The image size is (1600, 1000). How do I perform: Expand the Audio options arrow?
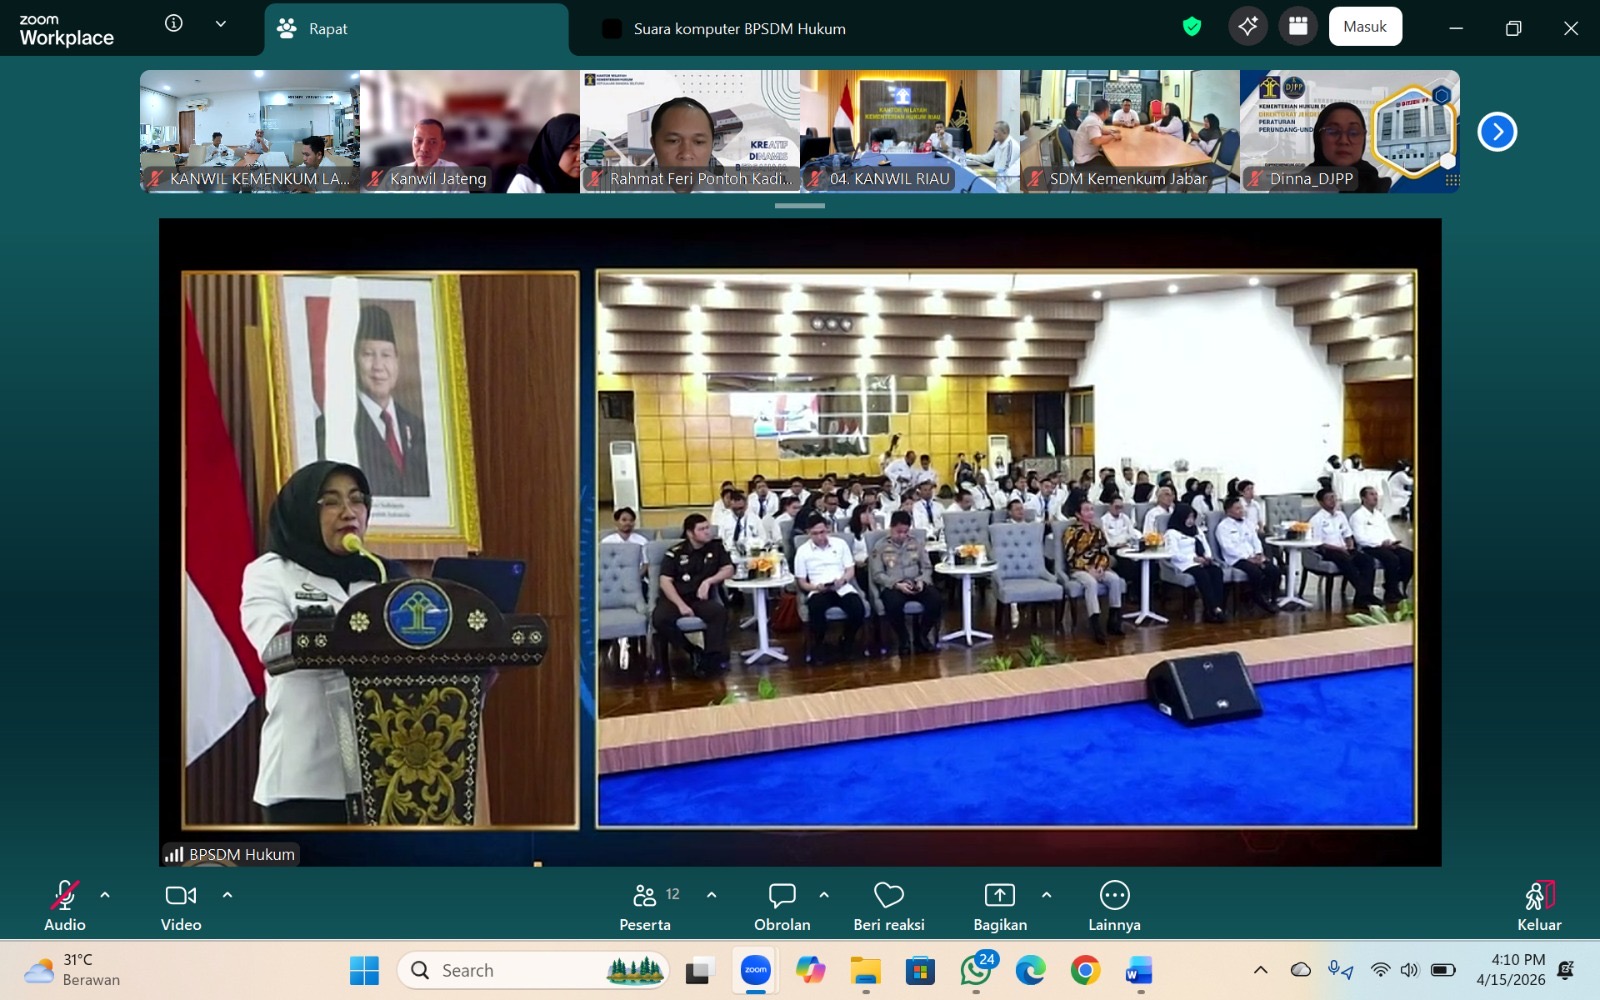pos(105,895)
